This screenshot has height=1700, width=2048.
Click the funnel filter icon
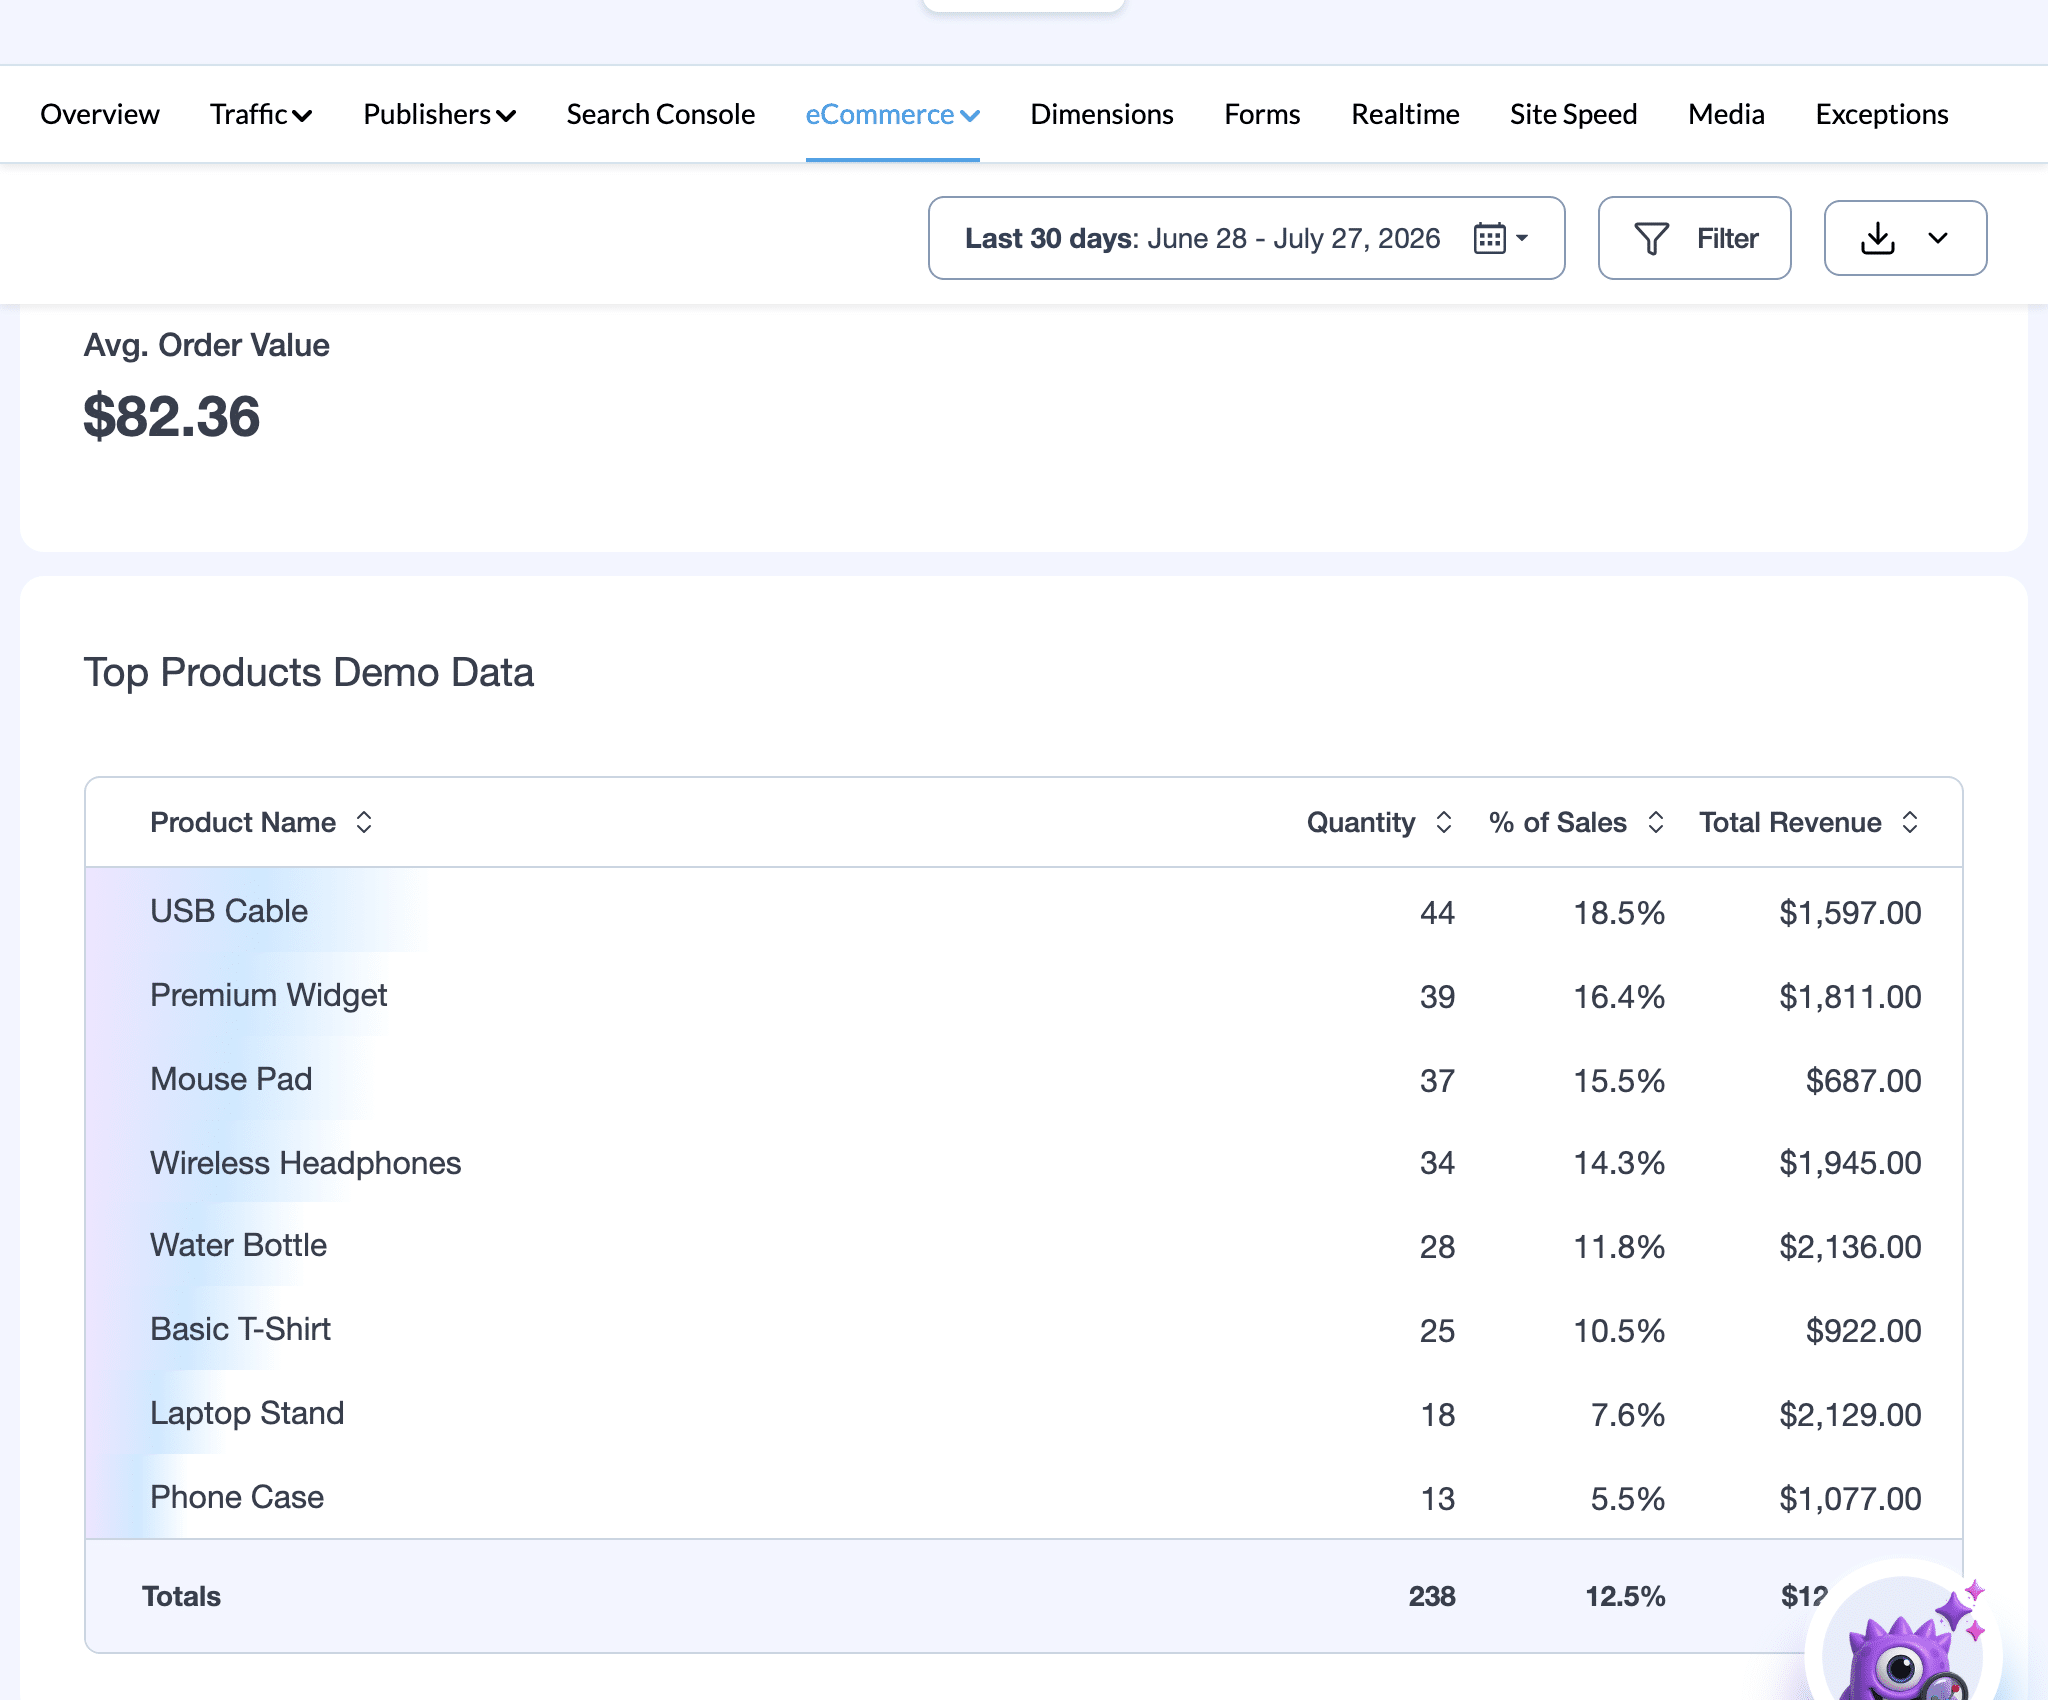click(1651, 238)
